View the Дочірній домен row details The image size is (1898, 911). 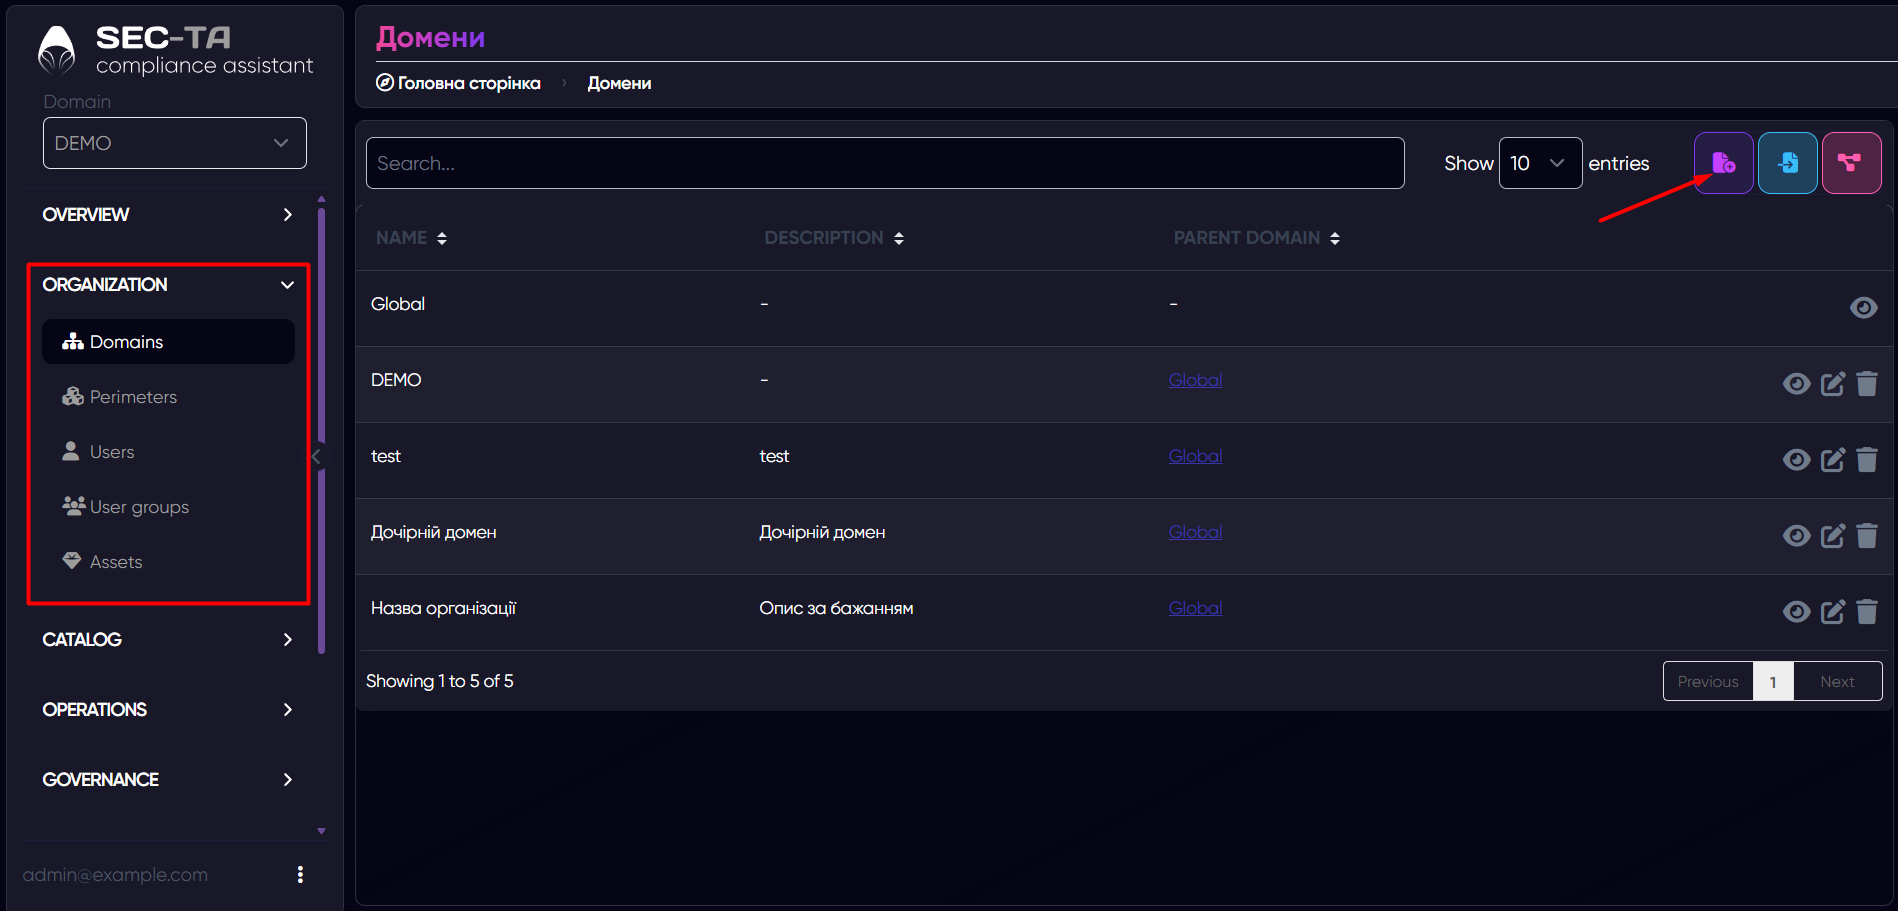(x=1796, y=536)
